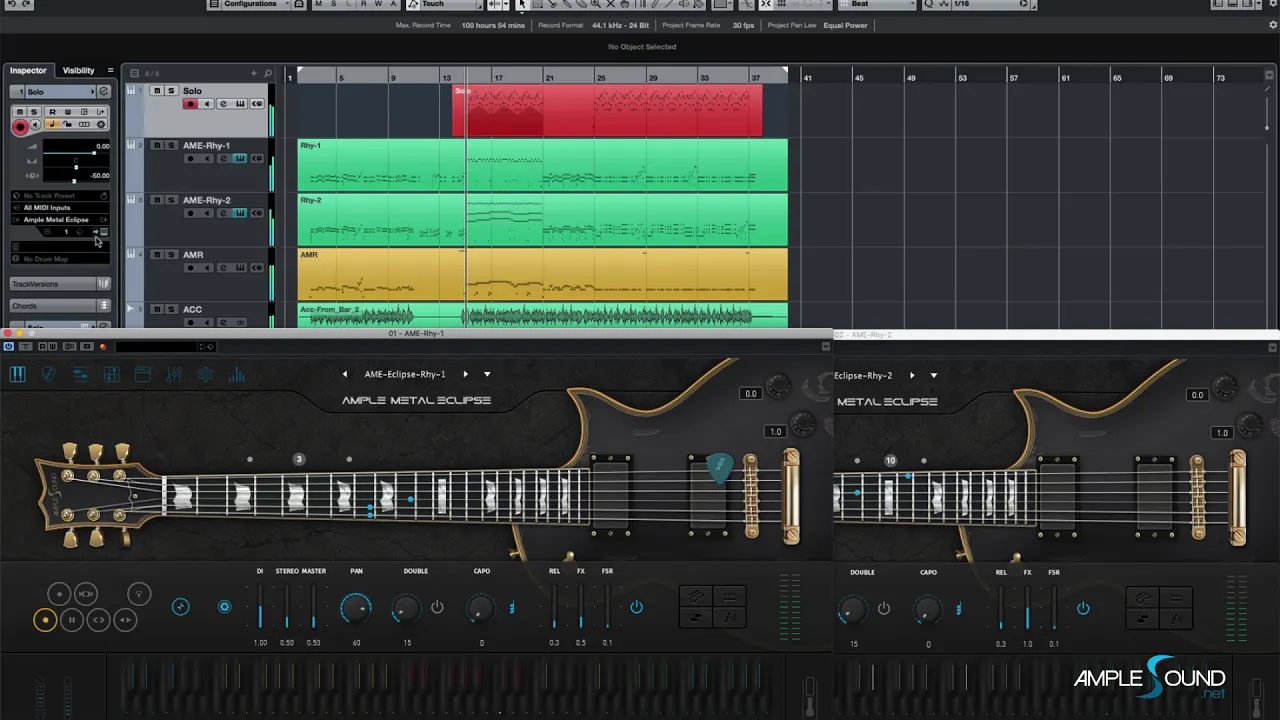Viewport: 1280px width, 720px height.
Task: Open the Amp panel window icon
Action: tap(142, 375)
